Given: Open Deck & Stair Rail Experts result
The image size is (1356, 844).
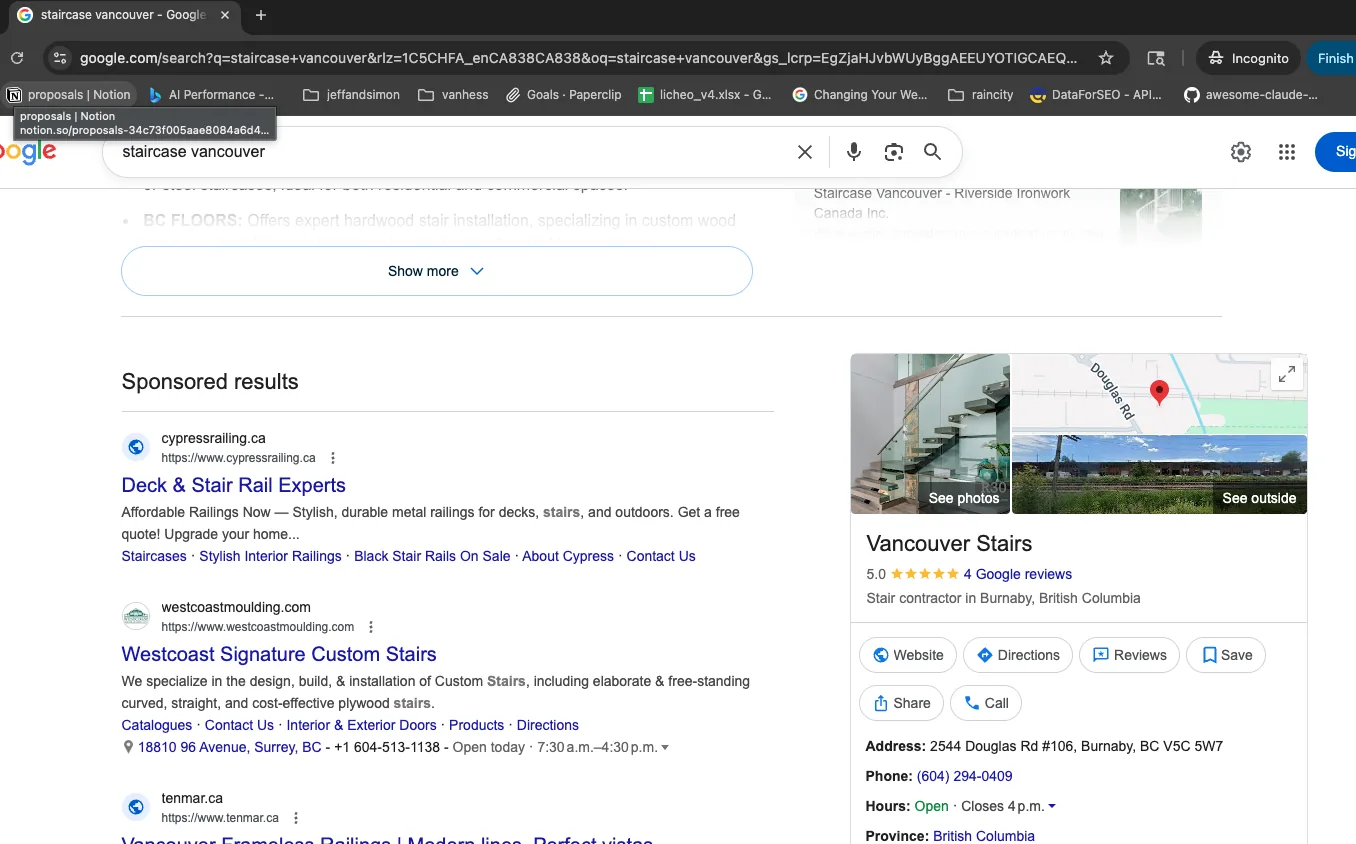Looking at the screenshot, I should tap(233, 485).
